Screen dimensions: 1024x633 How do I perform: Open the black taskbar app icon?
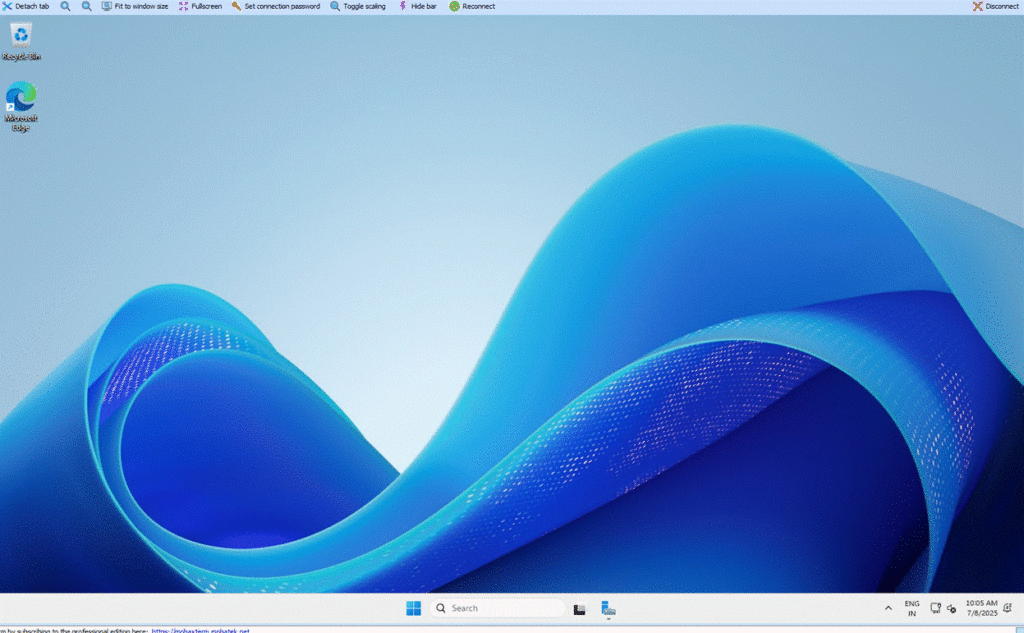[x=579, y=608]
